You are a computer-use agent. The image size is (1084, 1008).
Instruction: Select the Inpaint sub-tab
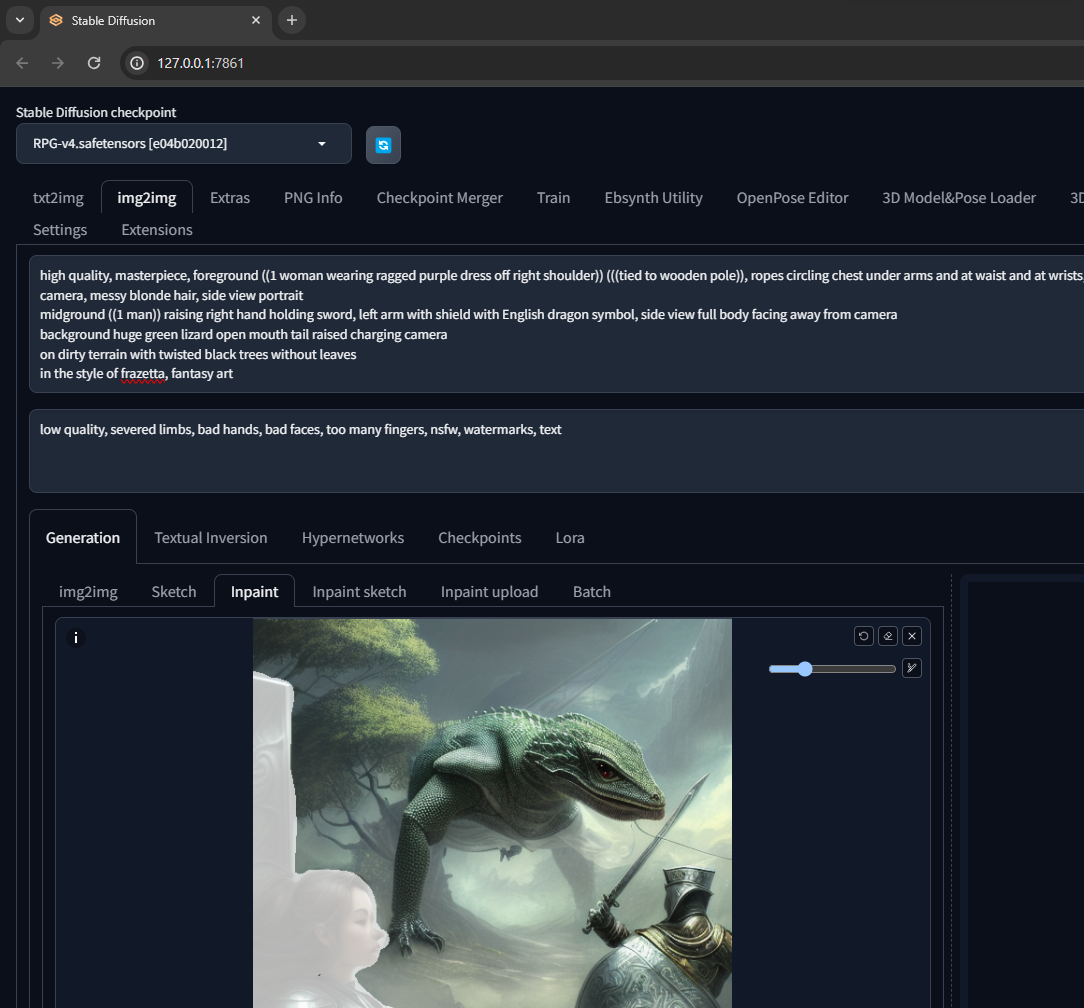coord(254,592)
